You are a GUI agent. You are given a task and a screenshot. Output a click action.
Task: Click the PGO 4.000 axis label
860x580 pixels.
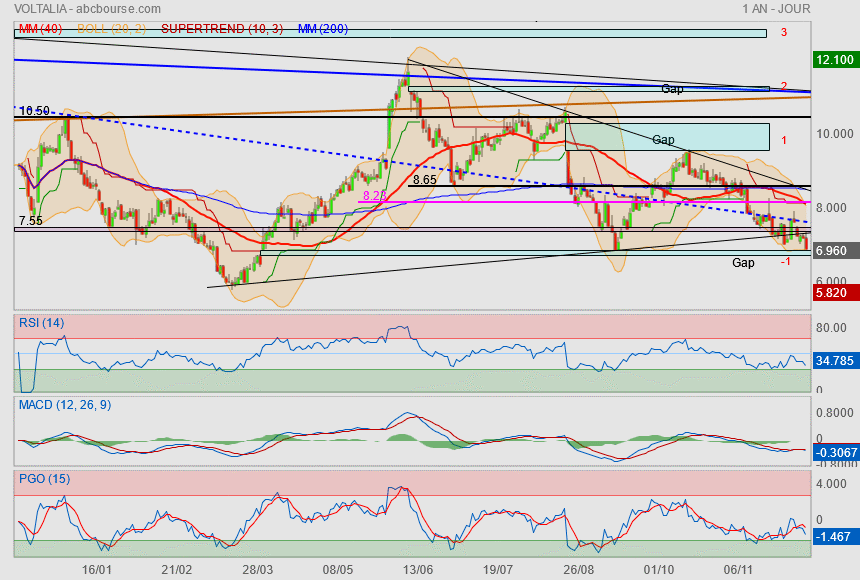pyautogui.click(x=831, y=483)
